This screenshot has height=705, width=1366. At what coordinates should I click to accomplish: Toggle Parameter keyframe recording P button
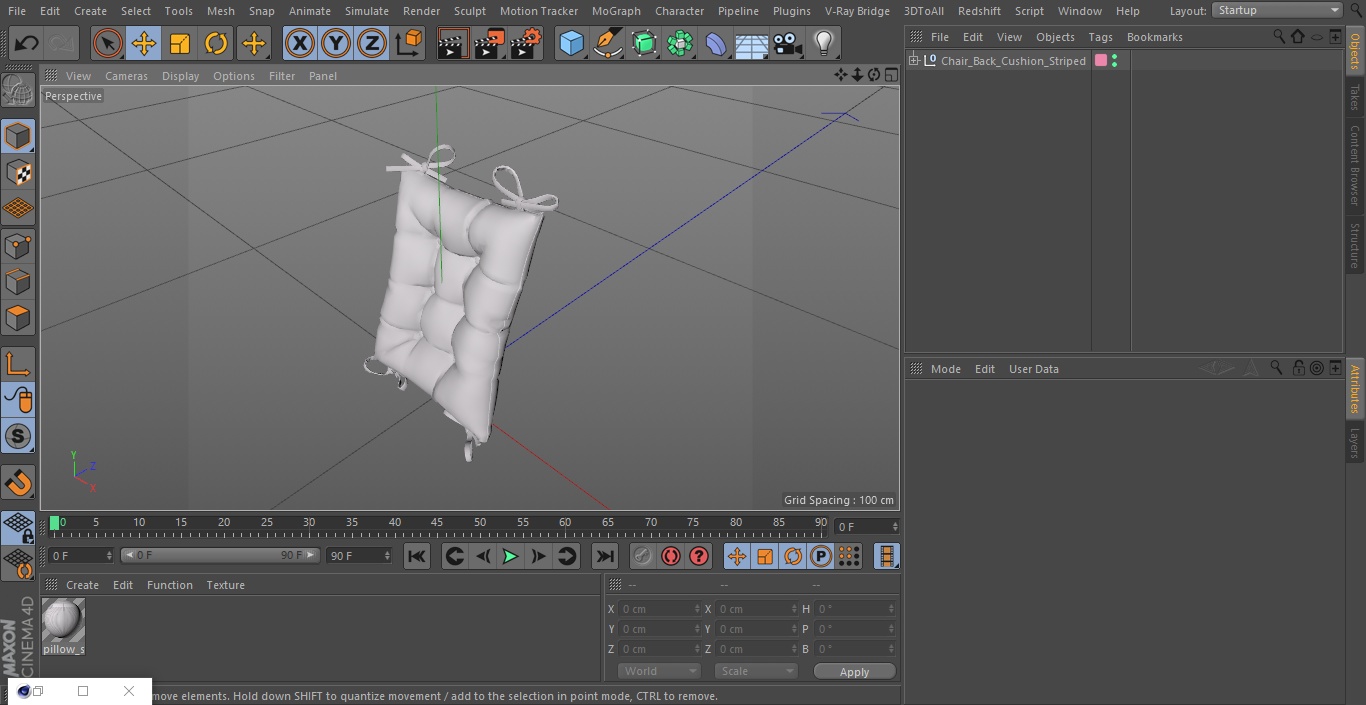(821, 556)
